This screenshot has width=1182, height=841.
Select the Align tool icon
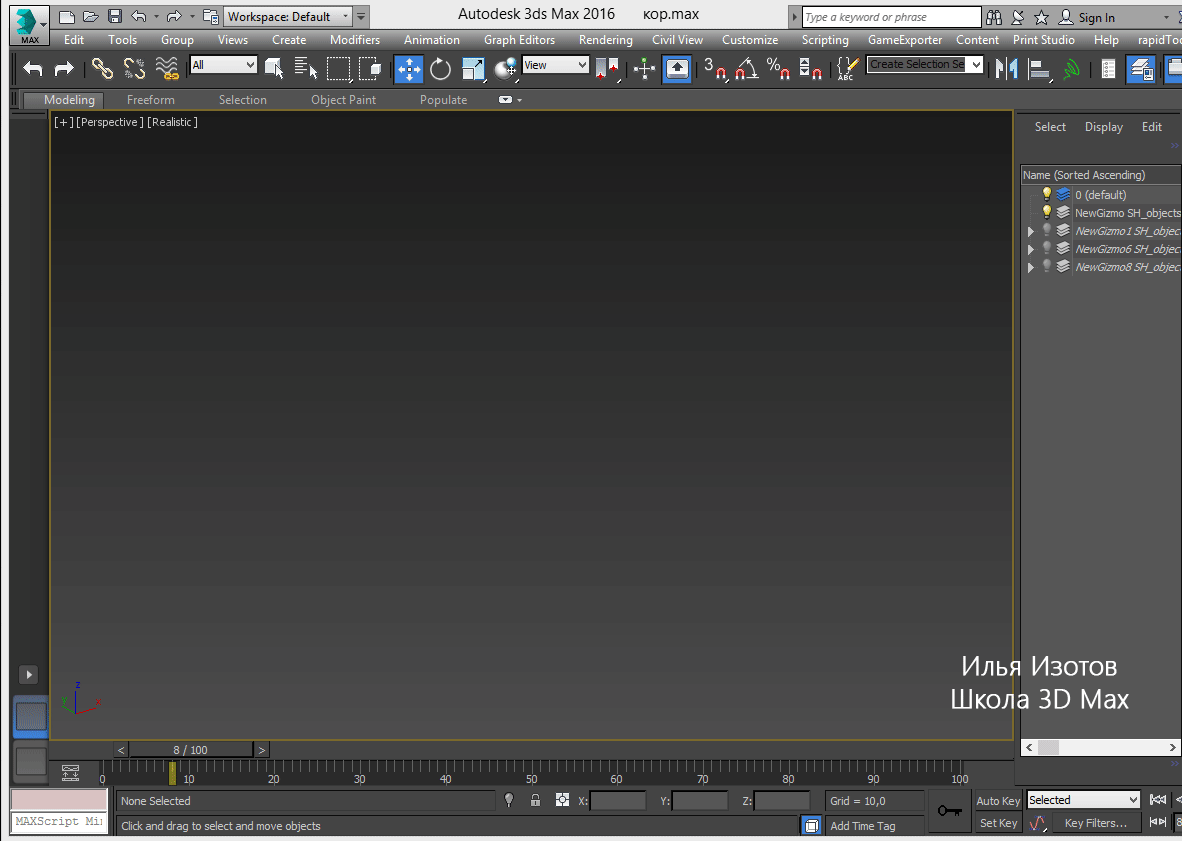click(x=1040, y=68)
